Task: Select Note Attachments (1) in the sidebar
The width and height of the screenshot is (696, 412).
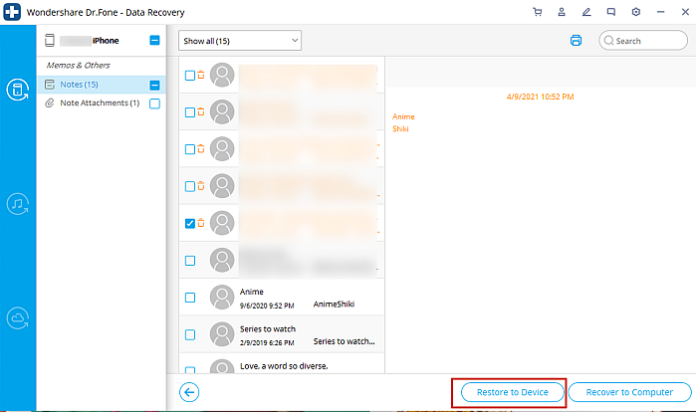Action: click(100, 103)
